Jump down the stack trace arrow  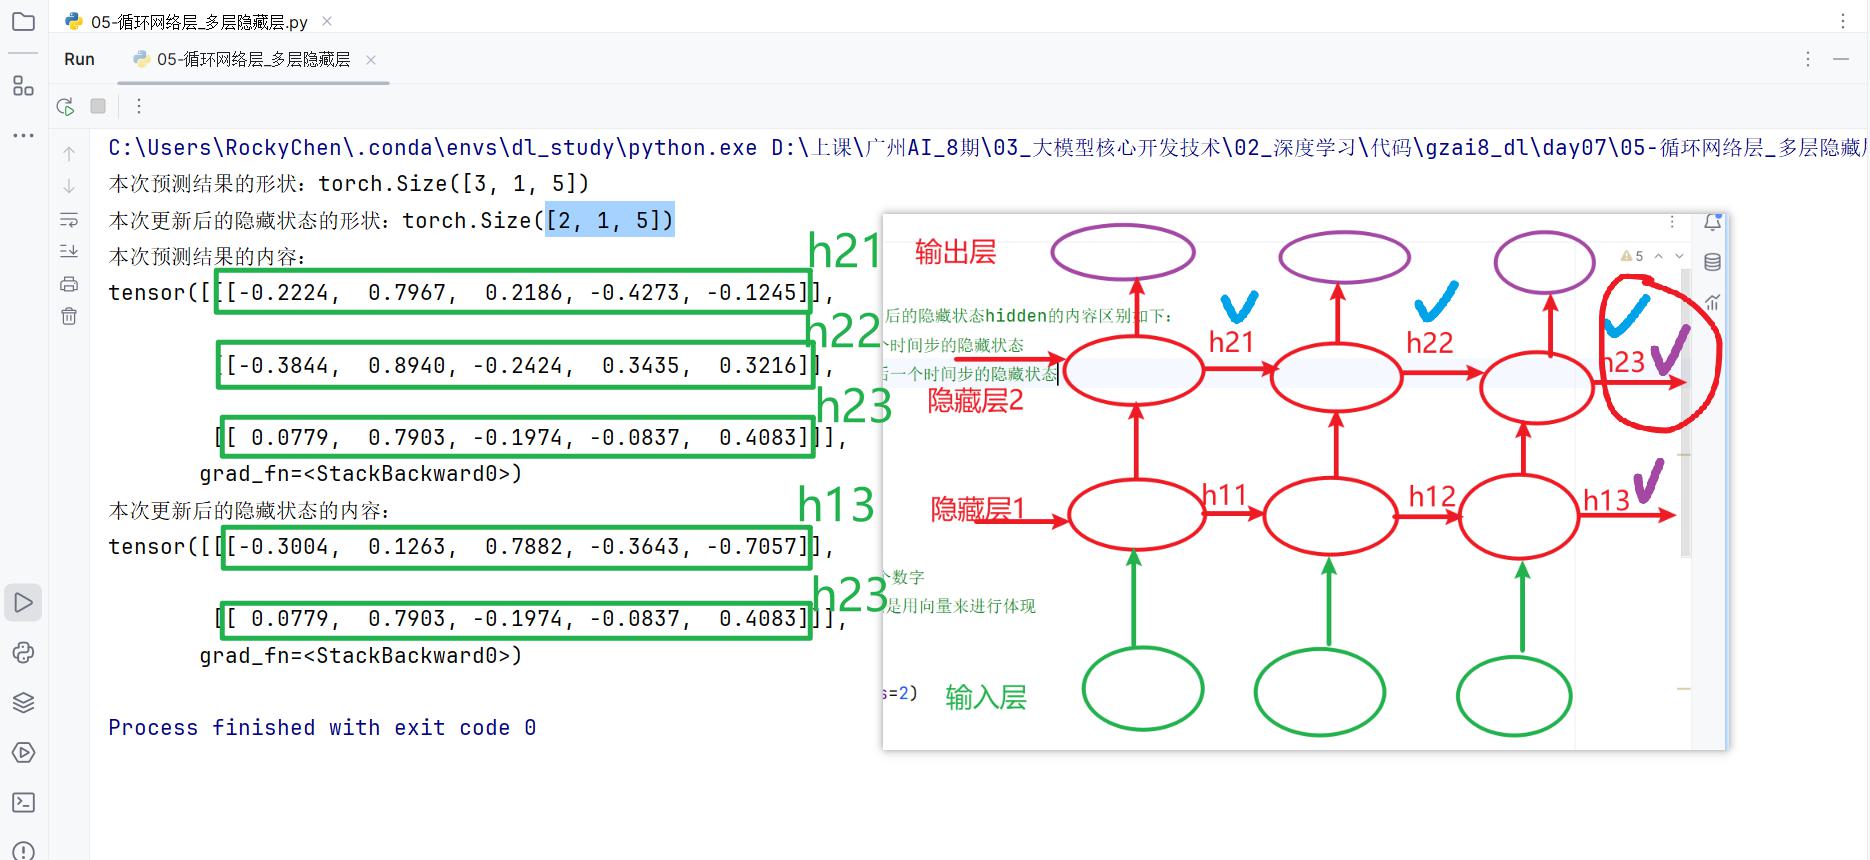coord(69,186)
